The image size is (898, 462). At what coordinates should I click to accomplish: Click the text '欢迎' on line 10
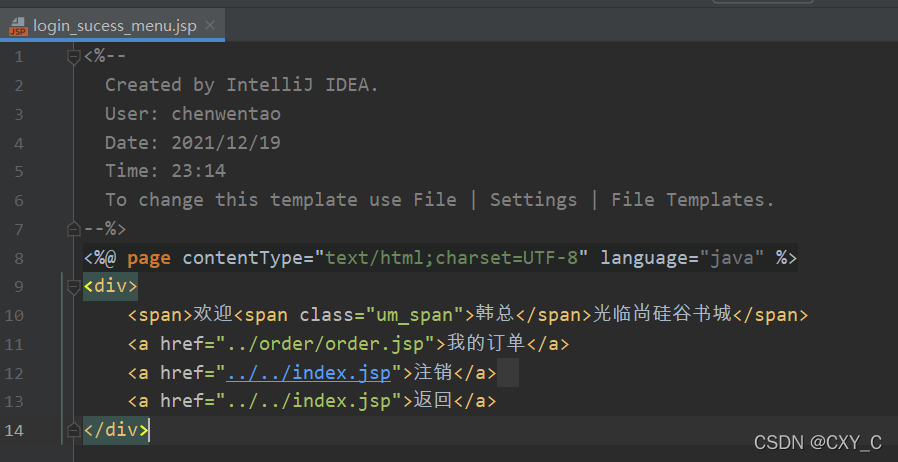212,315
